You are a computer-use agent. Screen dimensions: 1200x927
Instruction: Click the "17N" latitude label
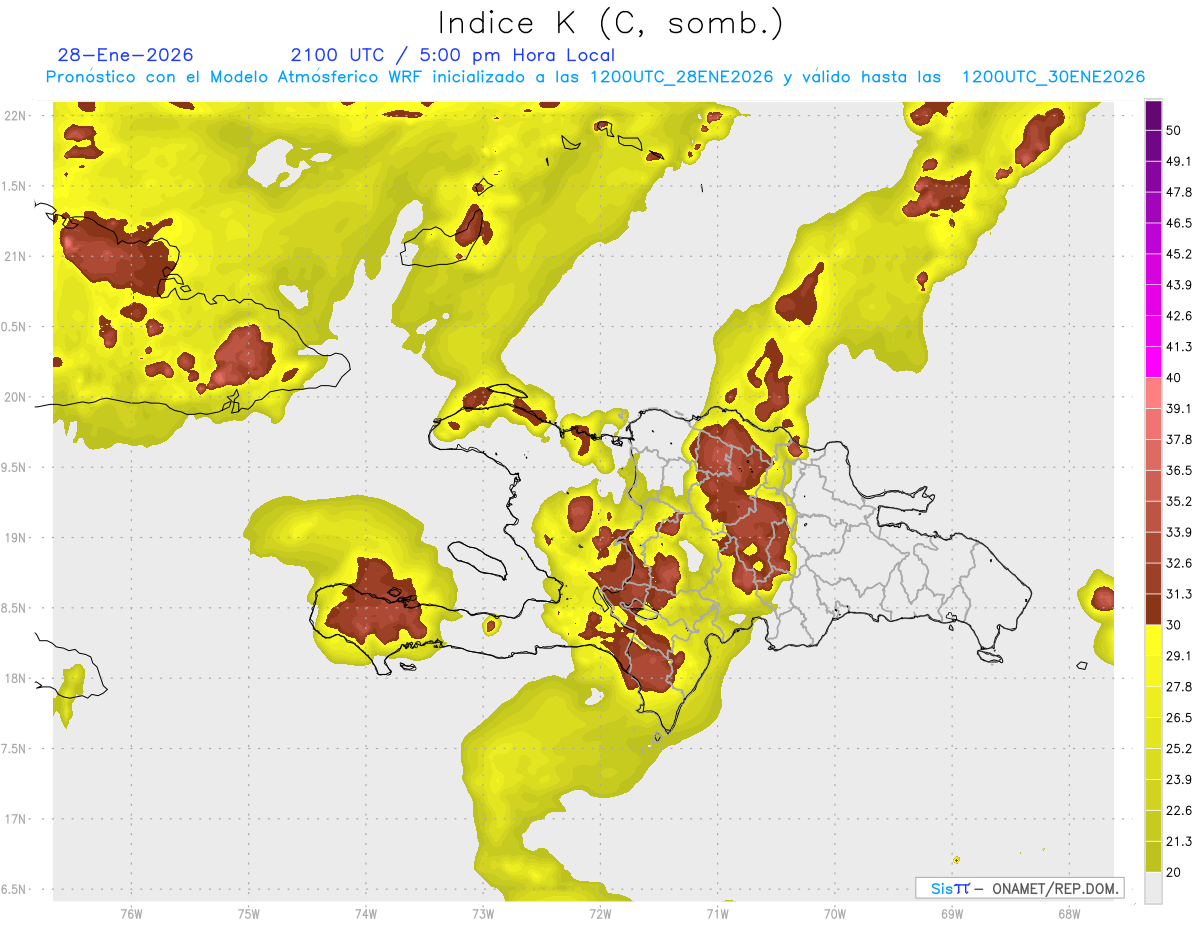pyautogui.click(x=15, y=819)
